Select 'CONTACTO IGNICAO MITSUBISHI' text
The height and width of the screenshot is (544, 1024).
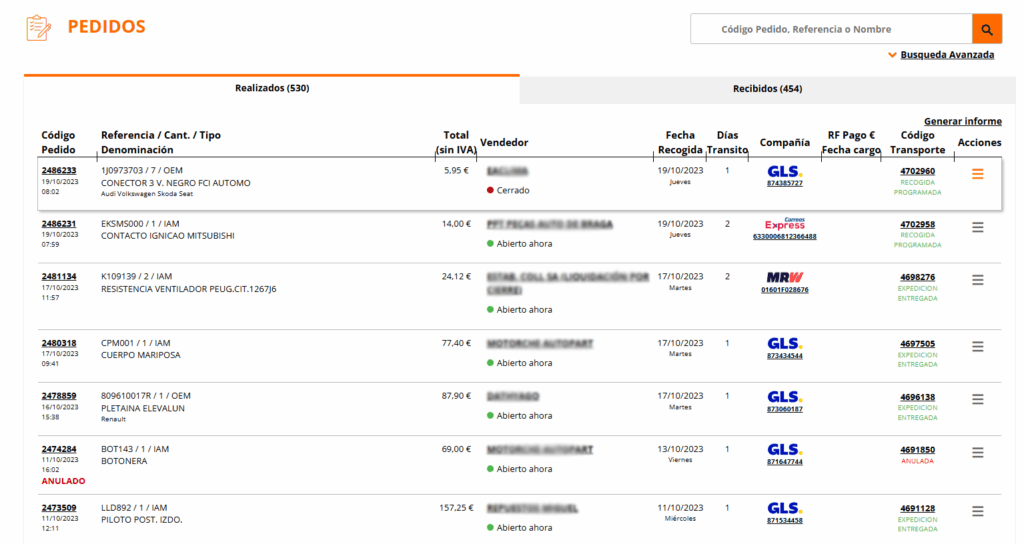[167, 236]
